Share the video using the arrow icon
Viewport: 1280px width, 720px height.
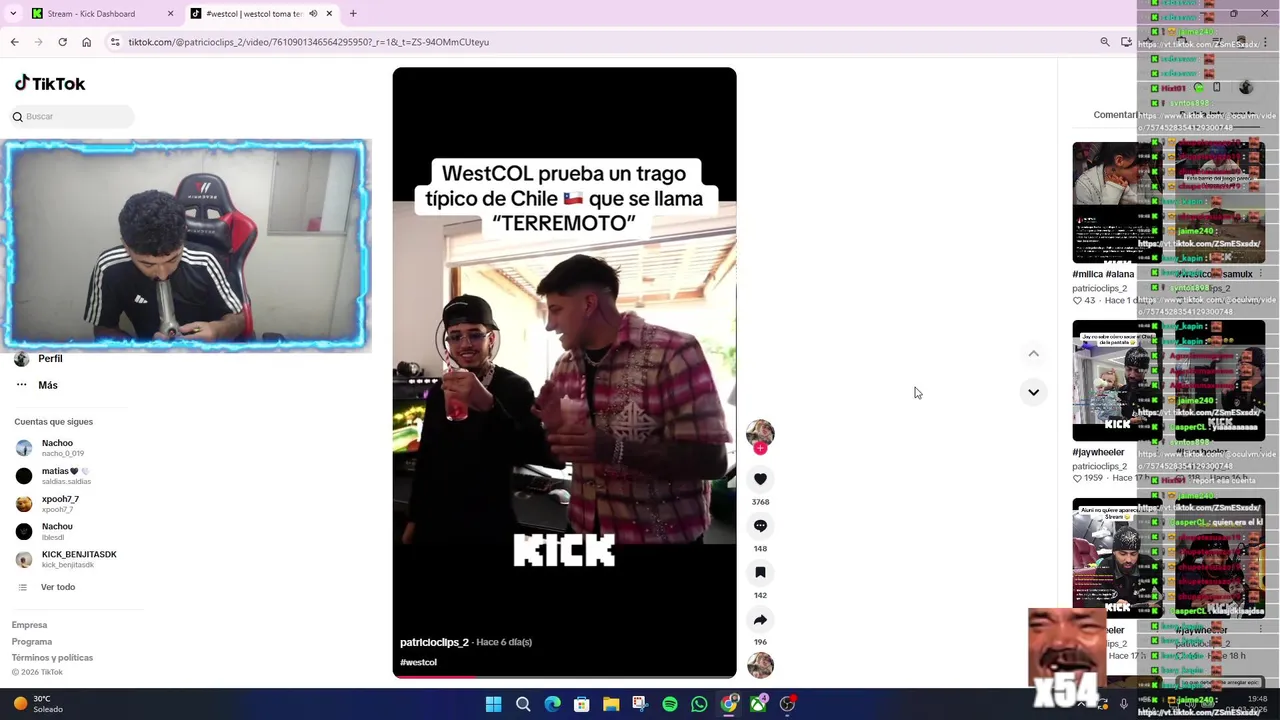point(760,620)
